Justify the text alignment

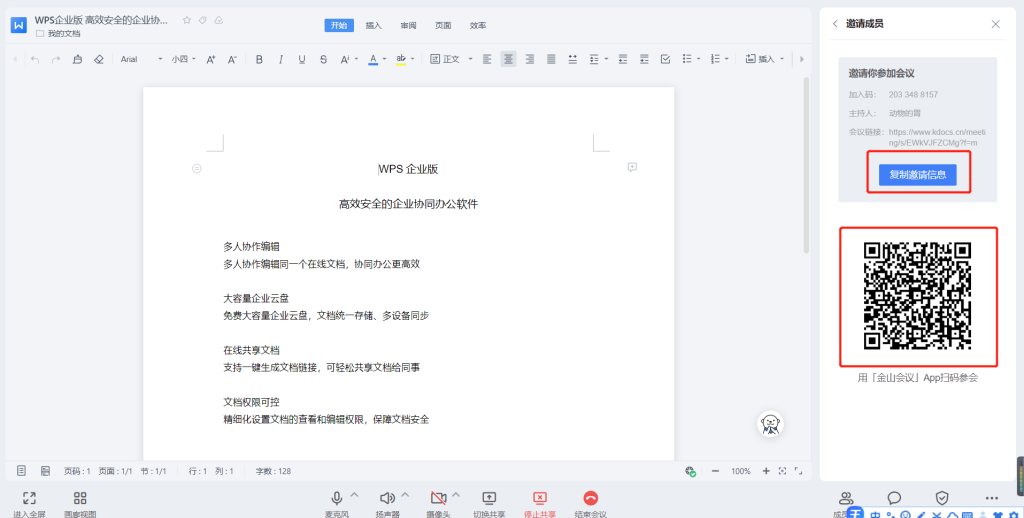pyautogui.click(x=551, y=59)
